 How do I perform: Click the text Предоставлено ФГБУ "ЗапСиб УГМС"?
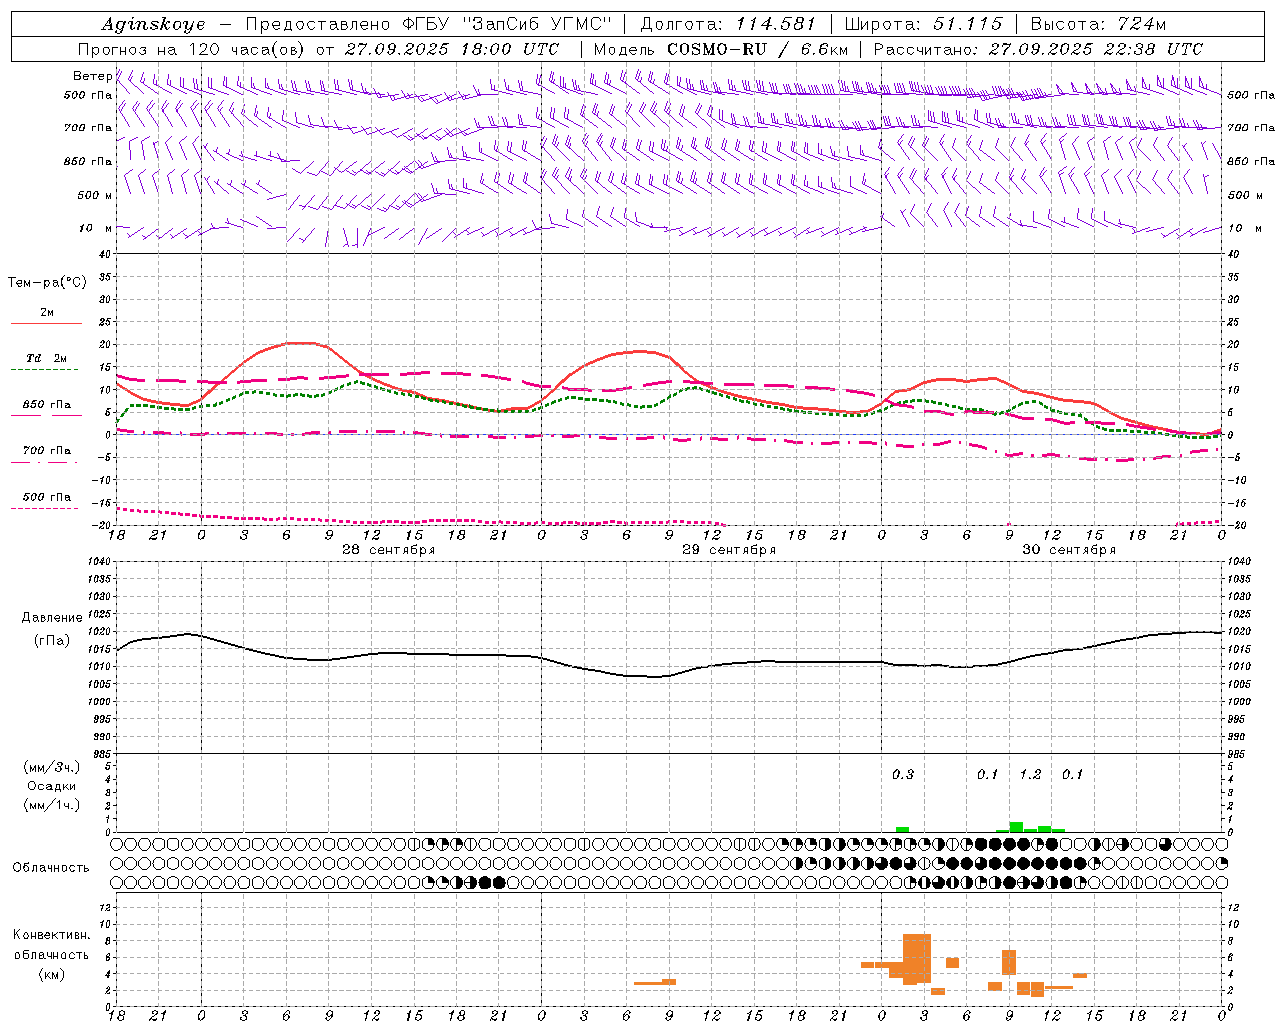[428, 24]
